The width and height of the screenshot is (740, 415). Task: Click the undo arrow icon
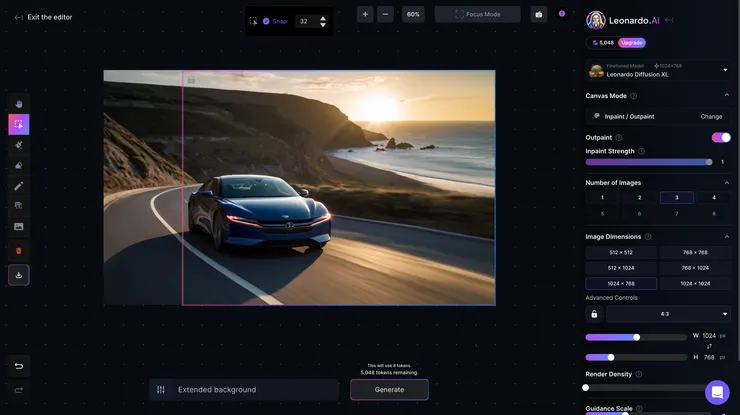click(x=18, y=366)
